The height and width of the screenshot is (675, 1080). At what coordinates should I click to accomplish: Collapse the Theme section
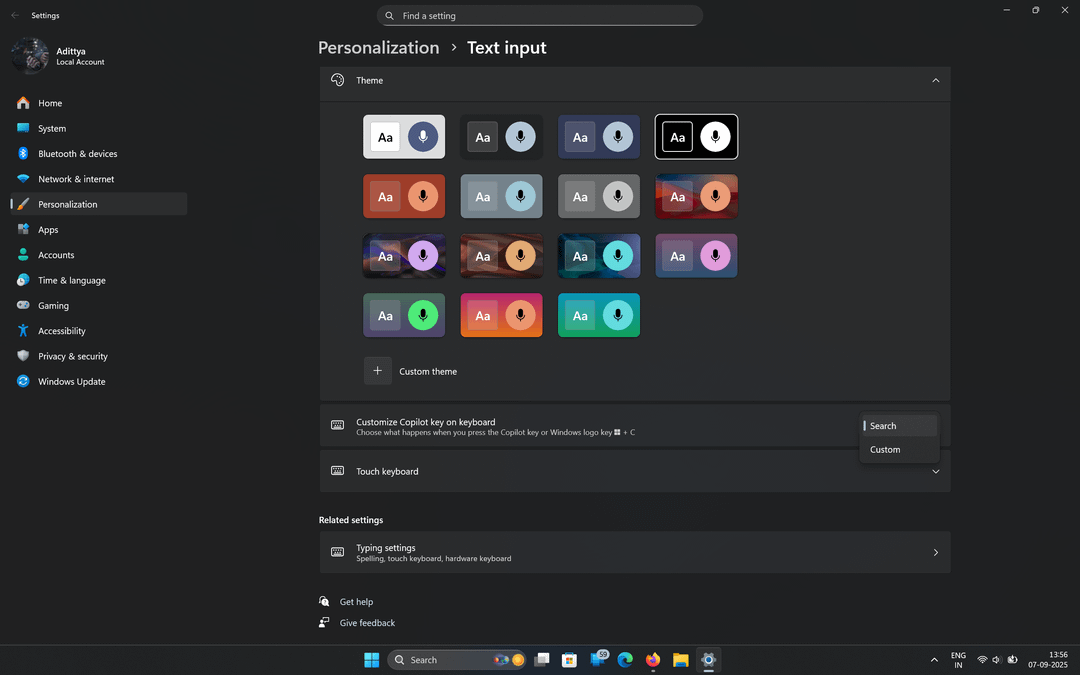click(935, 80)
